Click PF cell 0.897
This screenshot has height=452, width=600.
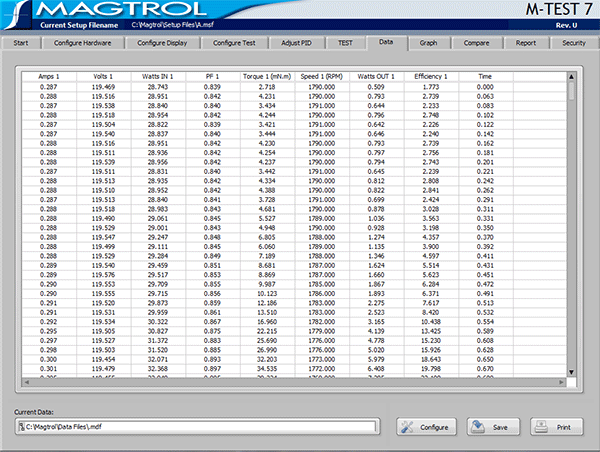(212, 369)
